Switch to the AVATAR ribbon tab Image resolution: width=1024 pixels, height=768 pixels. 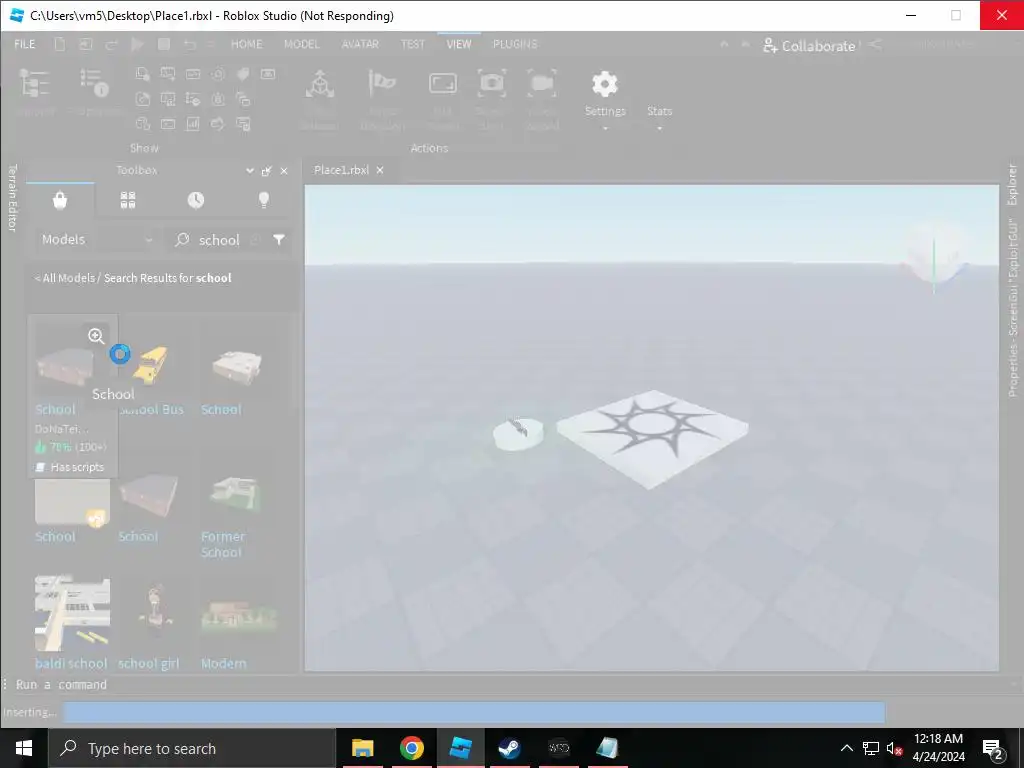pyautogui.click(x=360, y=44)
